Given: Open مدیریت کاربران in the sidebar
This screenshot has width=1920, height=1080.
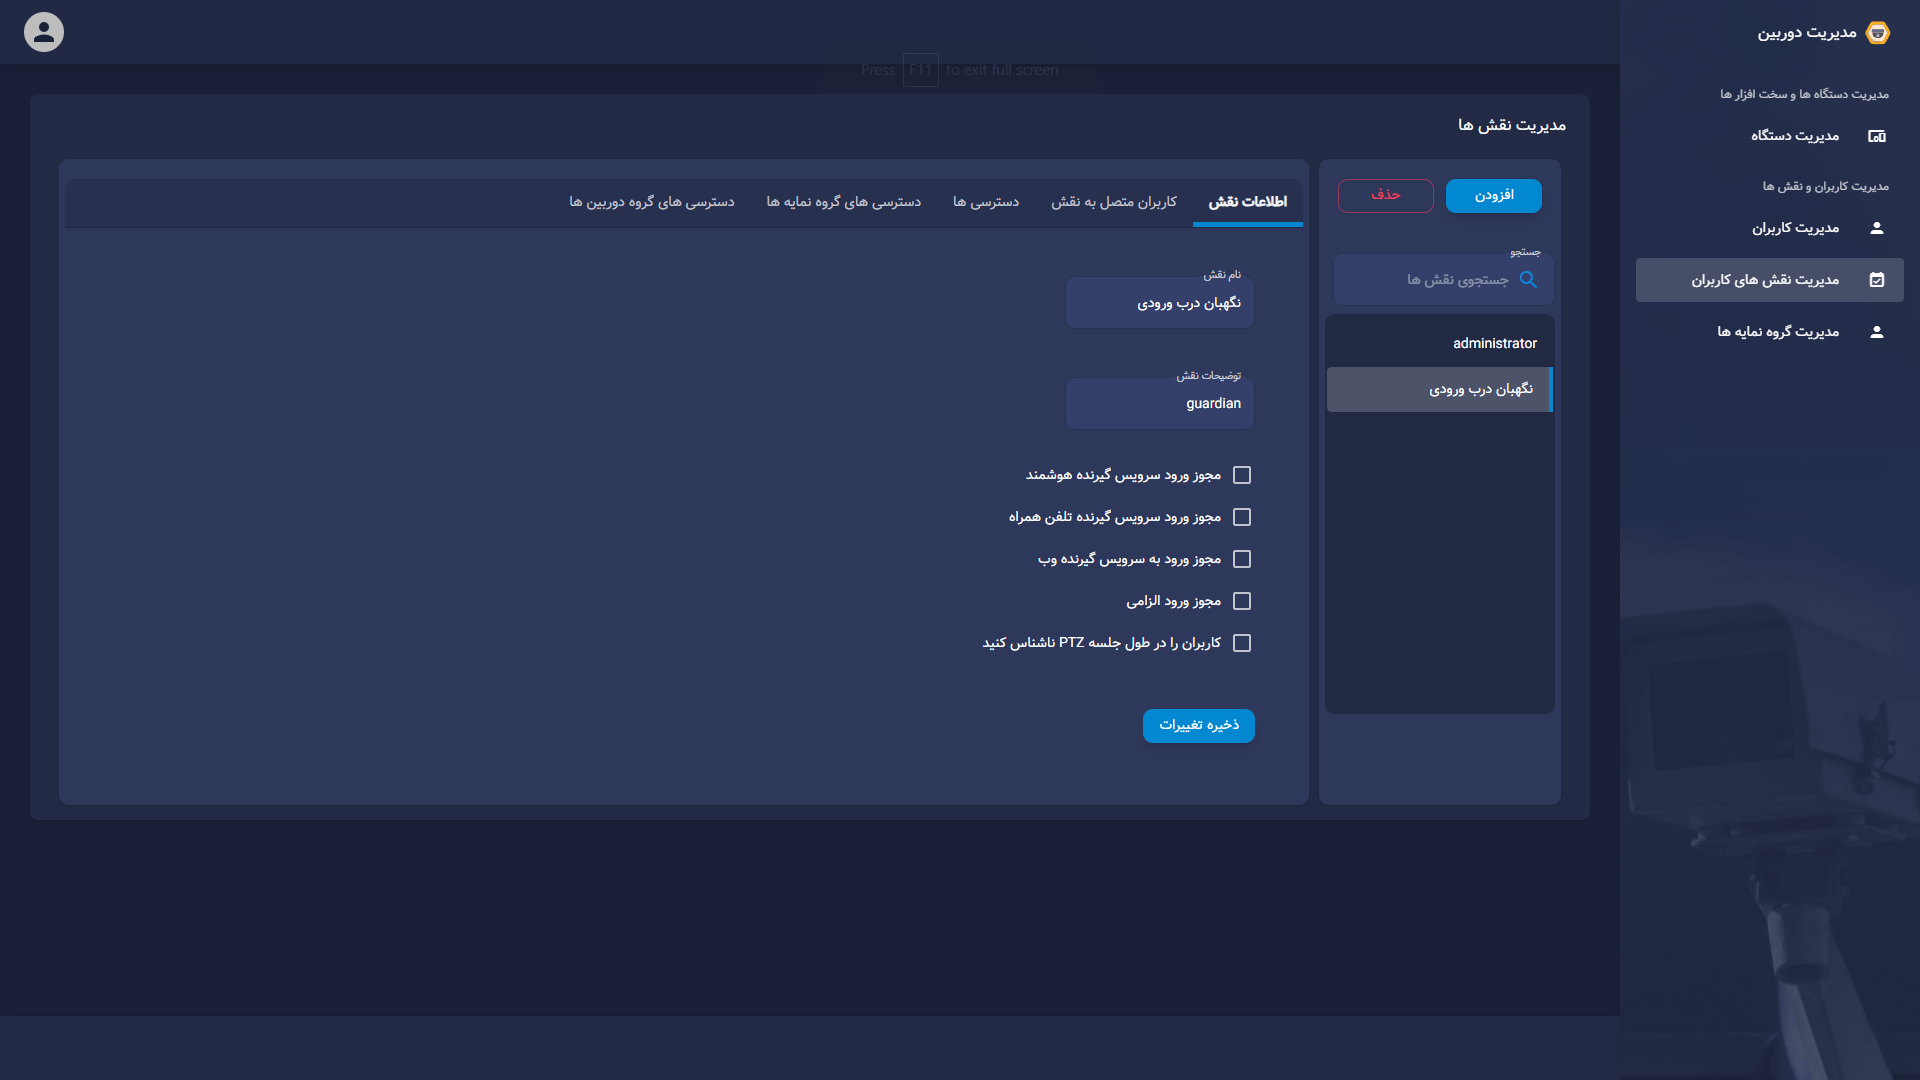Looking at the screenshot, I should click(x=1770, y=228).
